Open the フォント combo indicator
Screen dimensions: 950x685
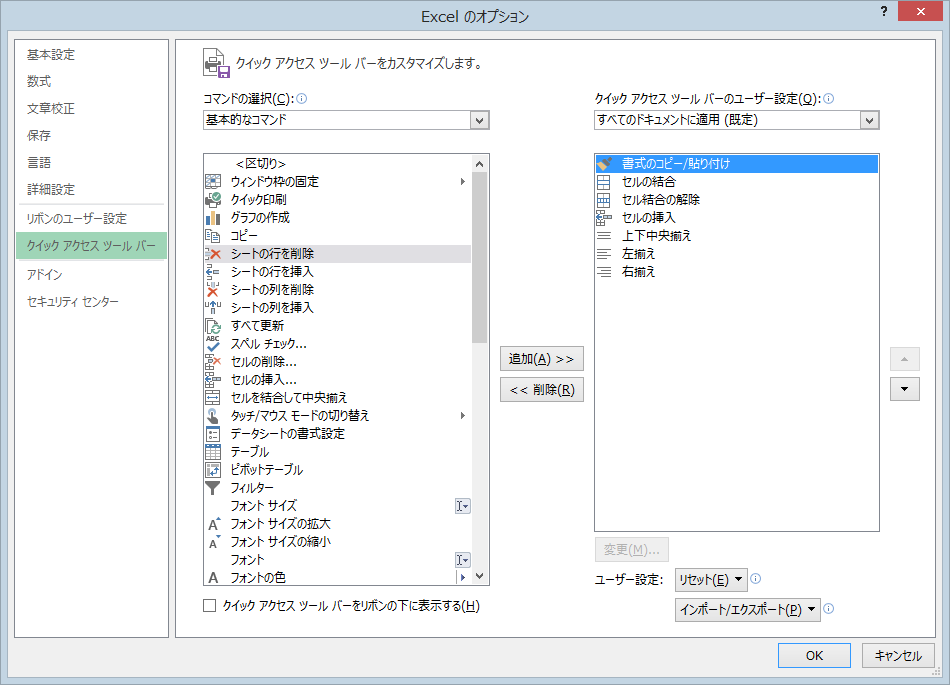pos(462,560)
